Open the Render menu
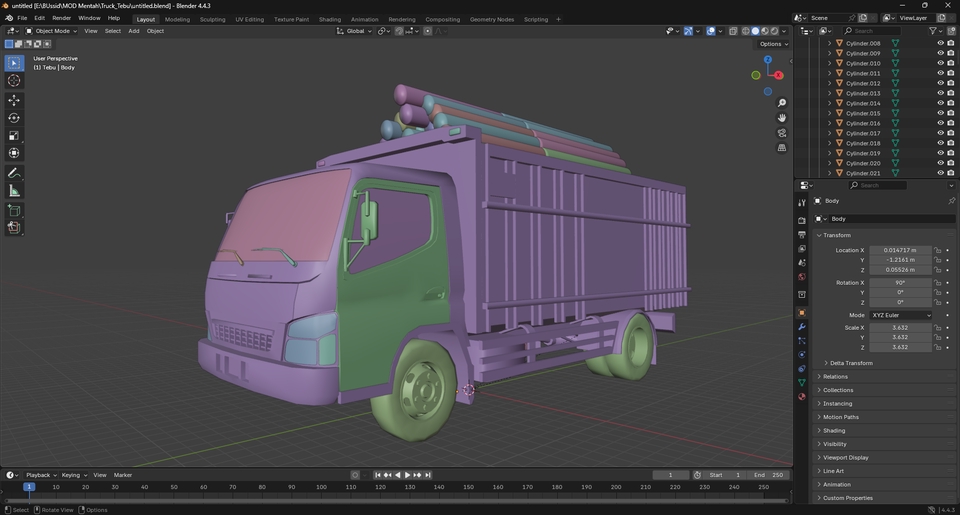Image resolution: width=960 pixels, height=515 pixels. tap(61, 18)
